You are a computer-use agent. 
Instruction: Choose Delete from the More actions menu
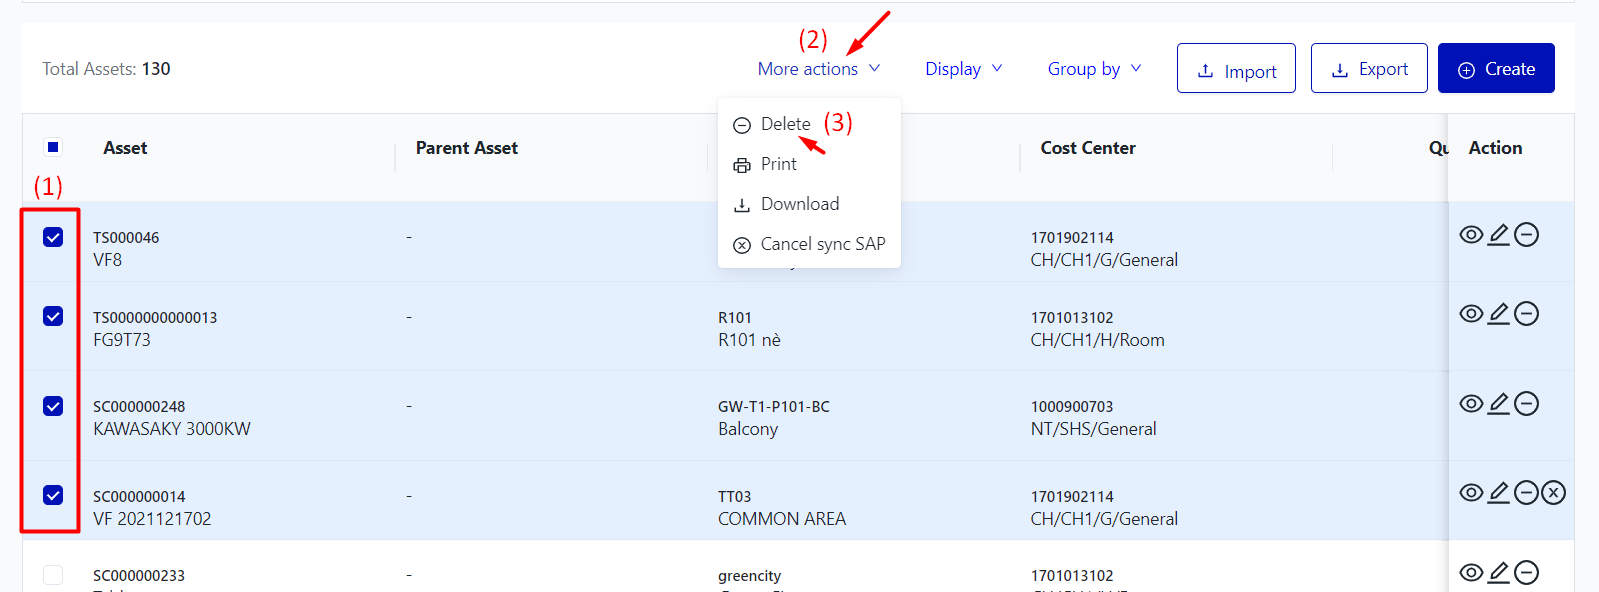(x=785, y=124)
